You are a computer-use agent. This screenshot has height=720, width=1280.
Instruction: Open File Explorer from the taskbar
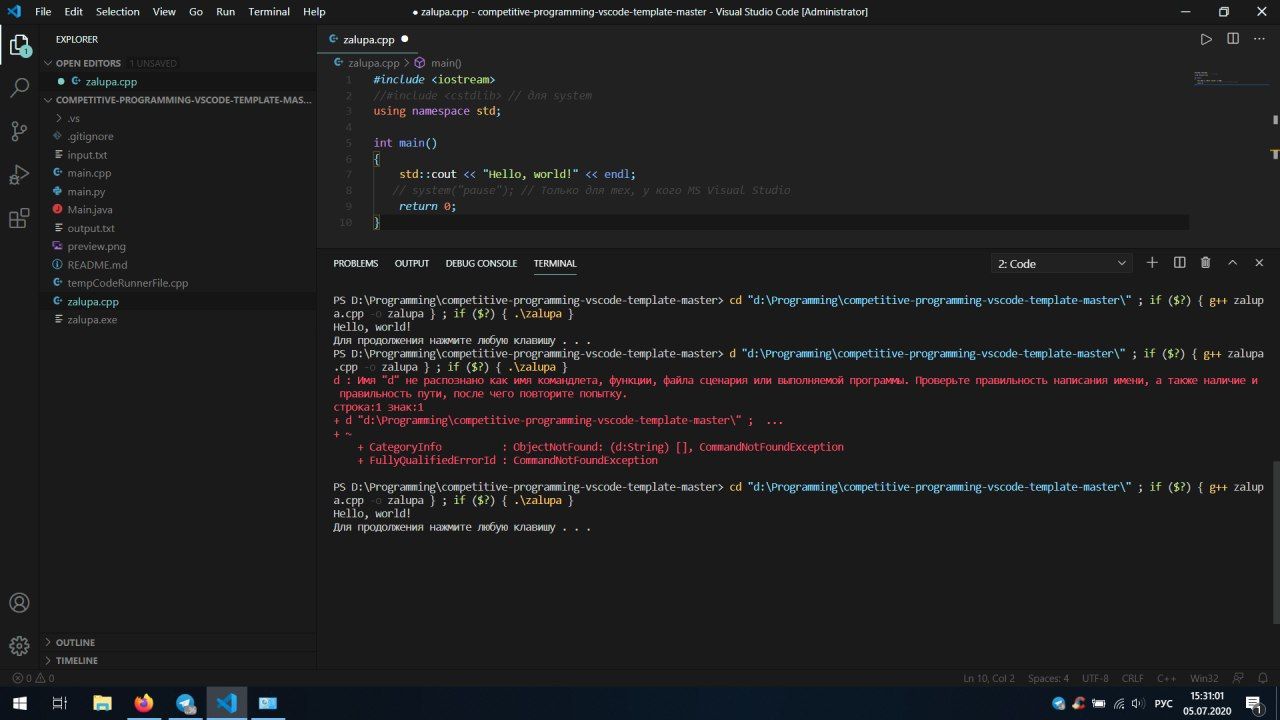[x=102, y=703]
